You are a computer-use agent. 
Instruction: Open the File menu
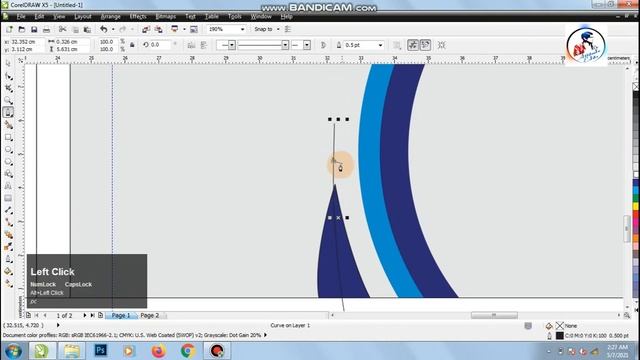[x=21, y=17]
